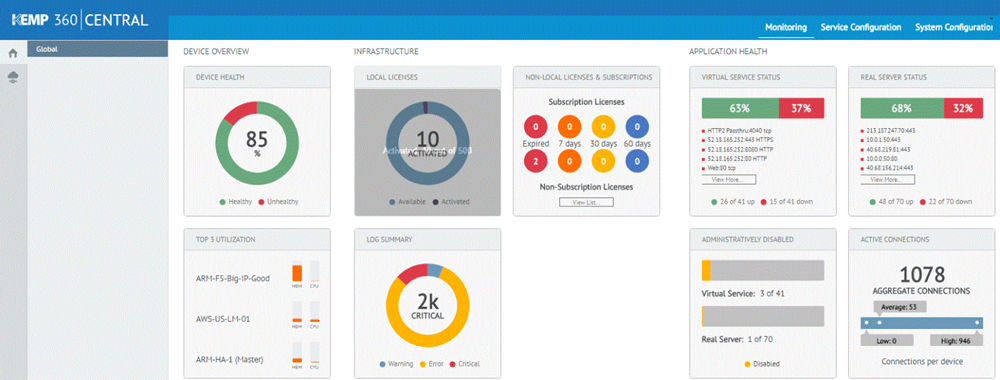Click View More under Virtual Service Status
This screenshot has width=1000, height=380.
click(728, 180)
